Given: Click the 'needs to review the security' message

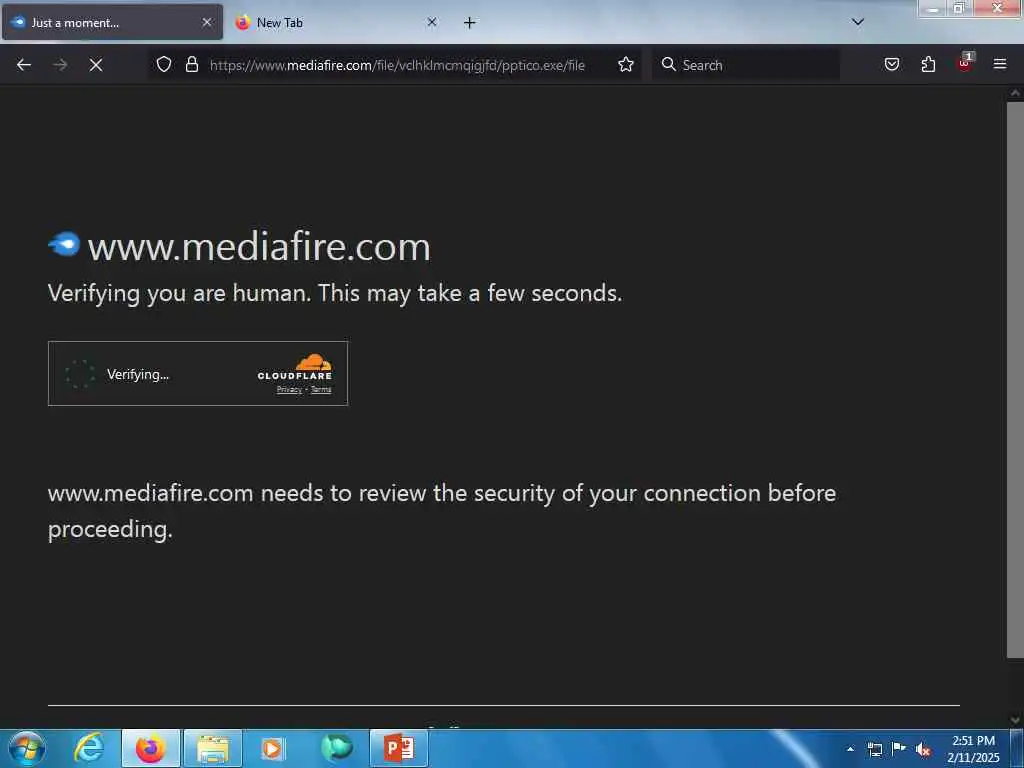Looking at the screenshot, I should [441, 511].
